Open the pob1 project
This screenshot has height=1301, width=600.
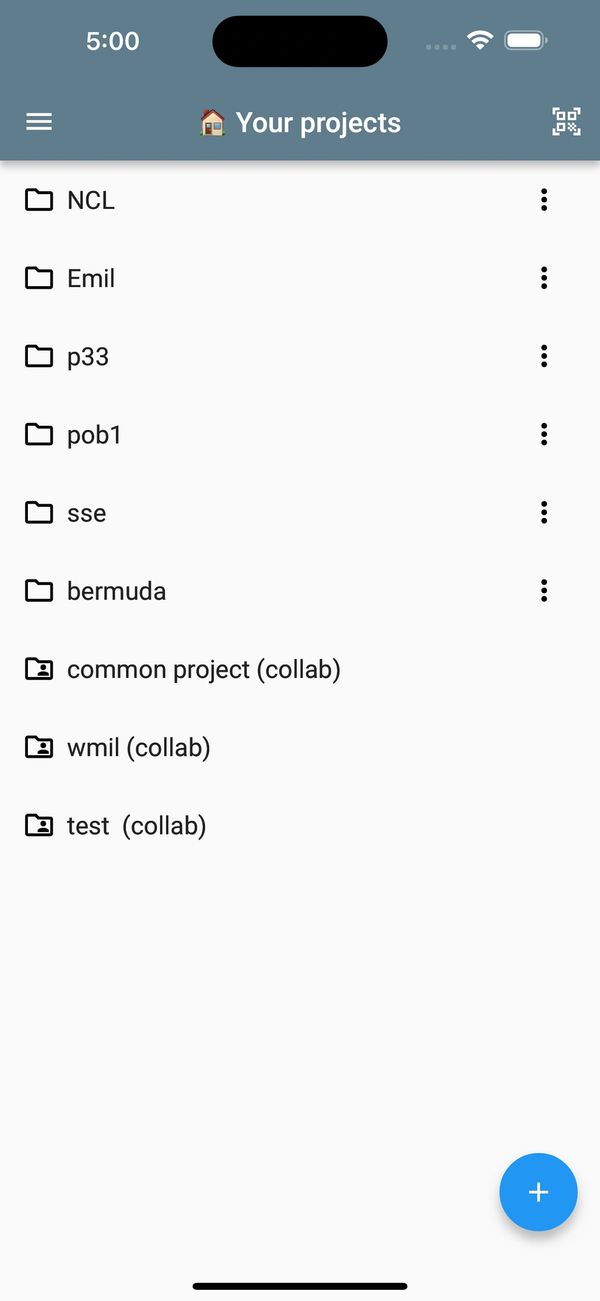tap(94, 434)
